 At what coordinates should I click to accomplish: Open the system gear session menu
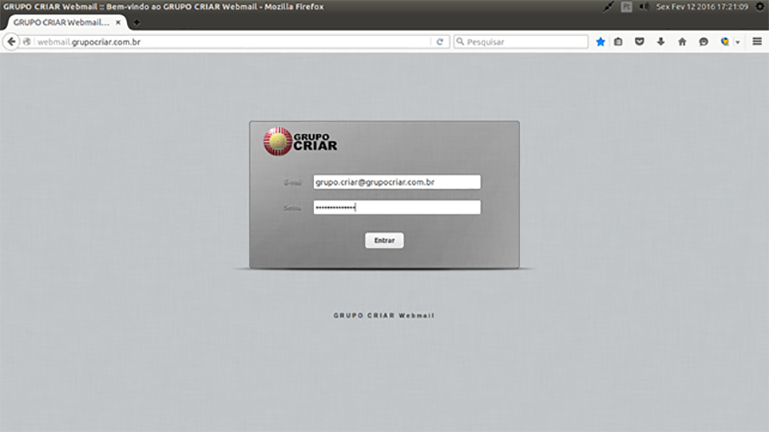[x=760, y=7]
